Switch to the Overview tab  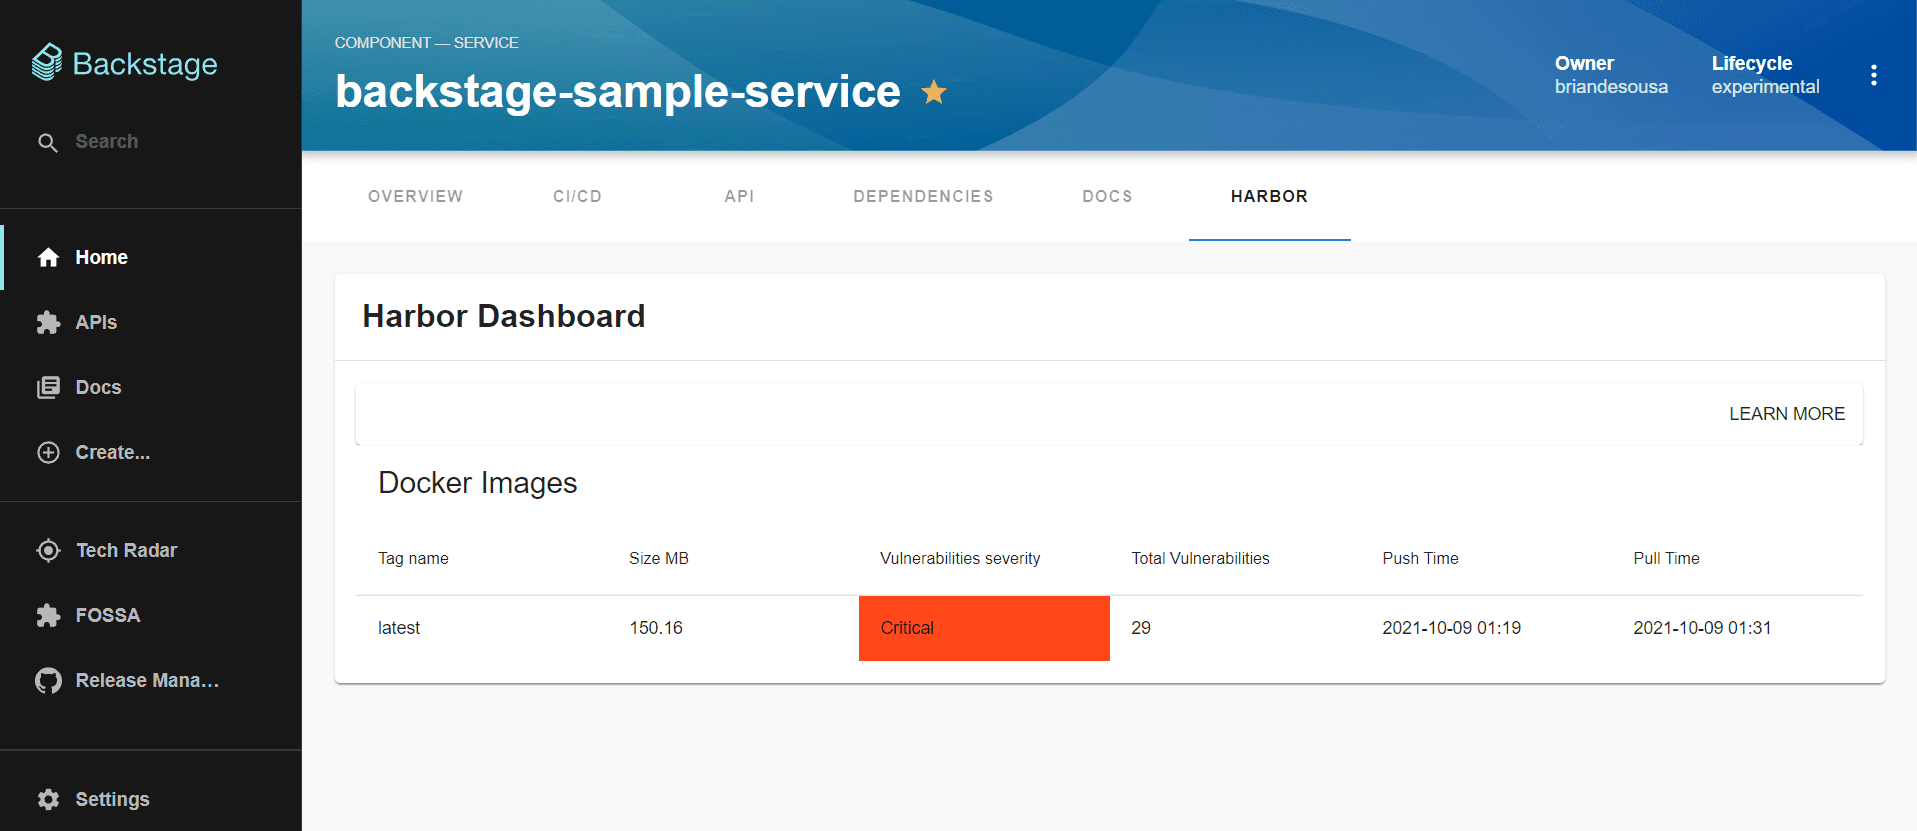coord(415,196)
